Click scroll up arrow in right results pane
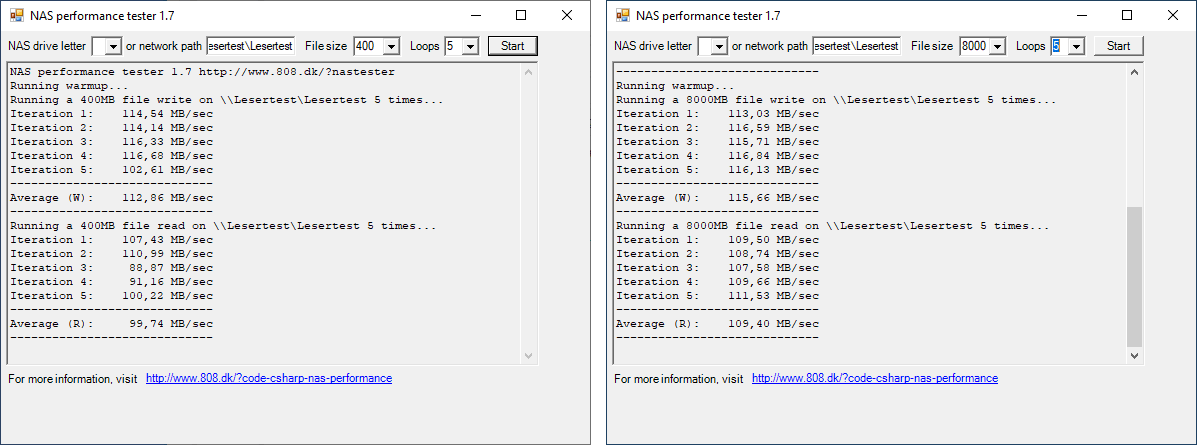Viewport: 1198px width, 445px height. pos(1135,73)
